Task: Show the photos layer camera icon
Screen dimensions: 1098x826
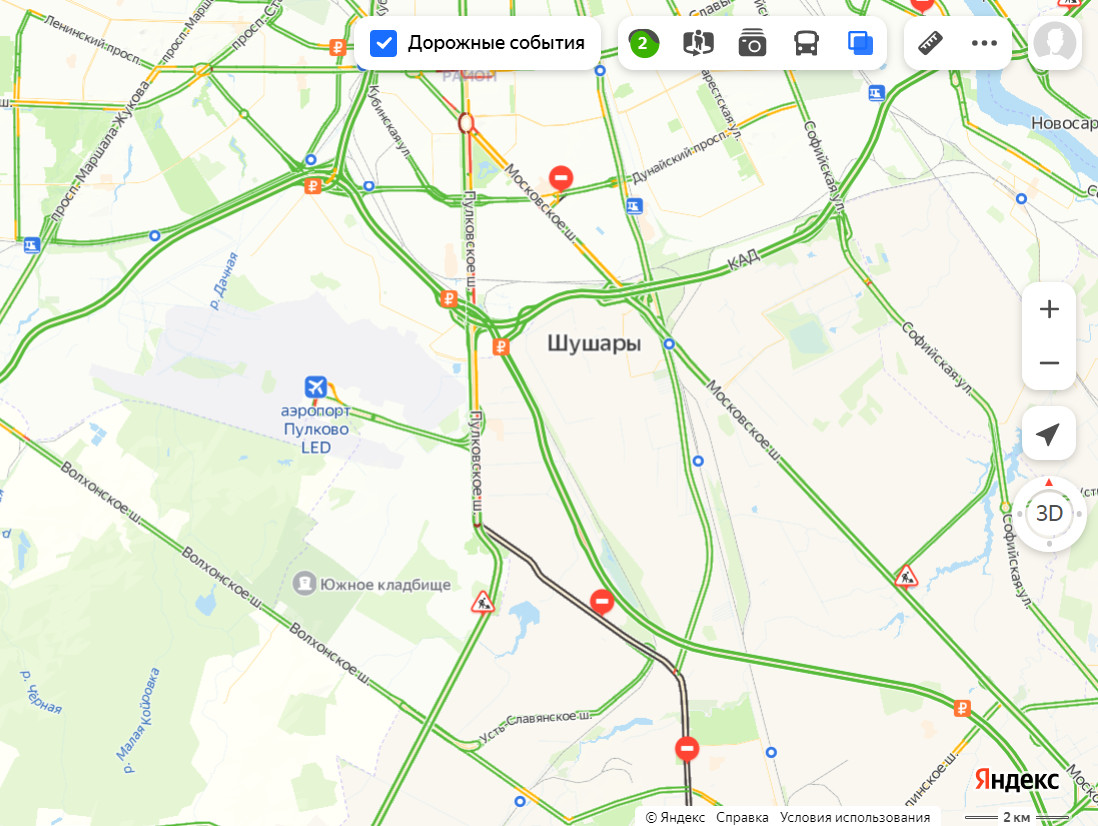Action: coord(752,43)
